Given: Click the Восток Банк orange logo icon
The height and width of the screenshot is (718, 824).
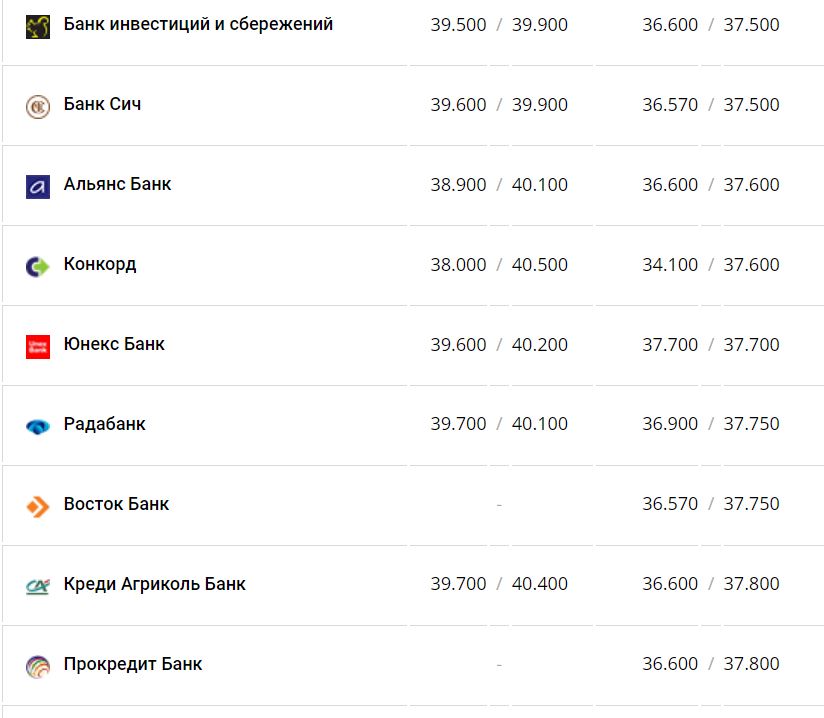Looking at the screenshot, I should click(38, 506).
